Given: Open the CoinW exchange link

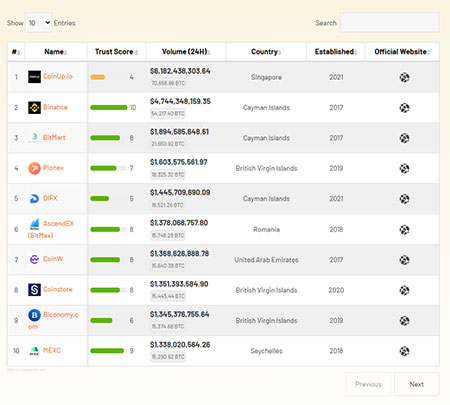Looking at the screenshot, I should [x=53, y=259].
